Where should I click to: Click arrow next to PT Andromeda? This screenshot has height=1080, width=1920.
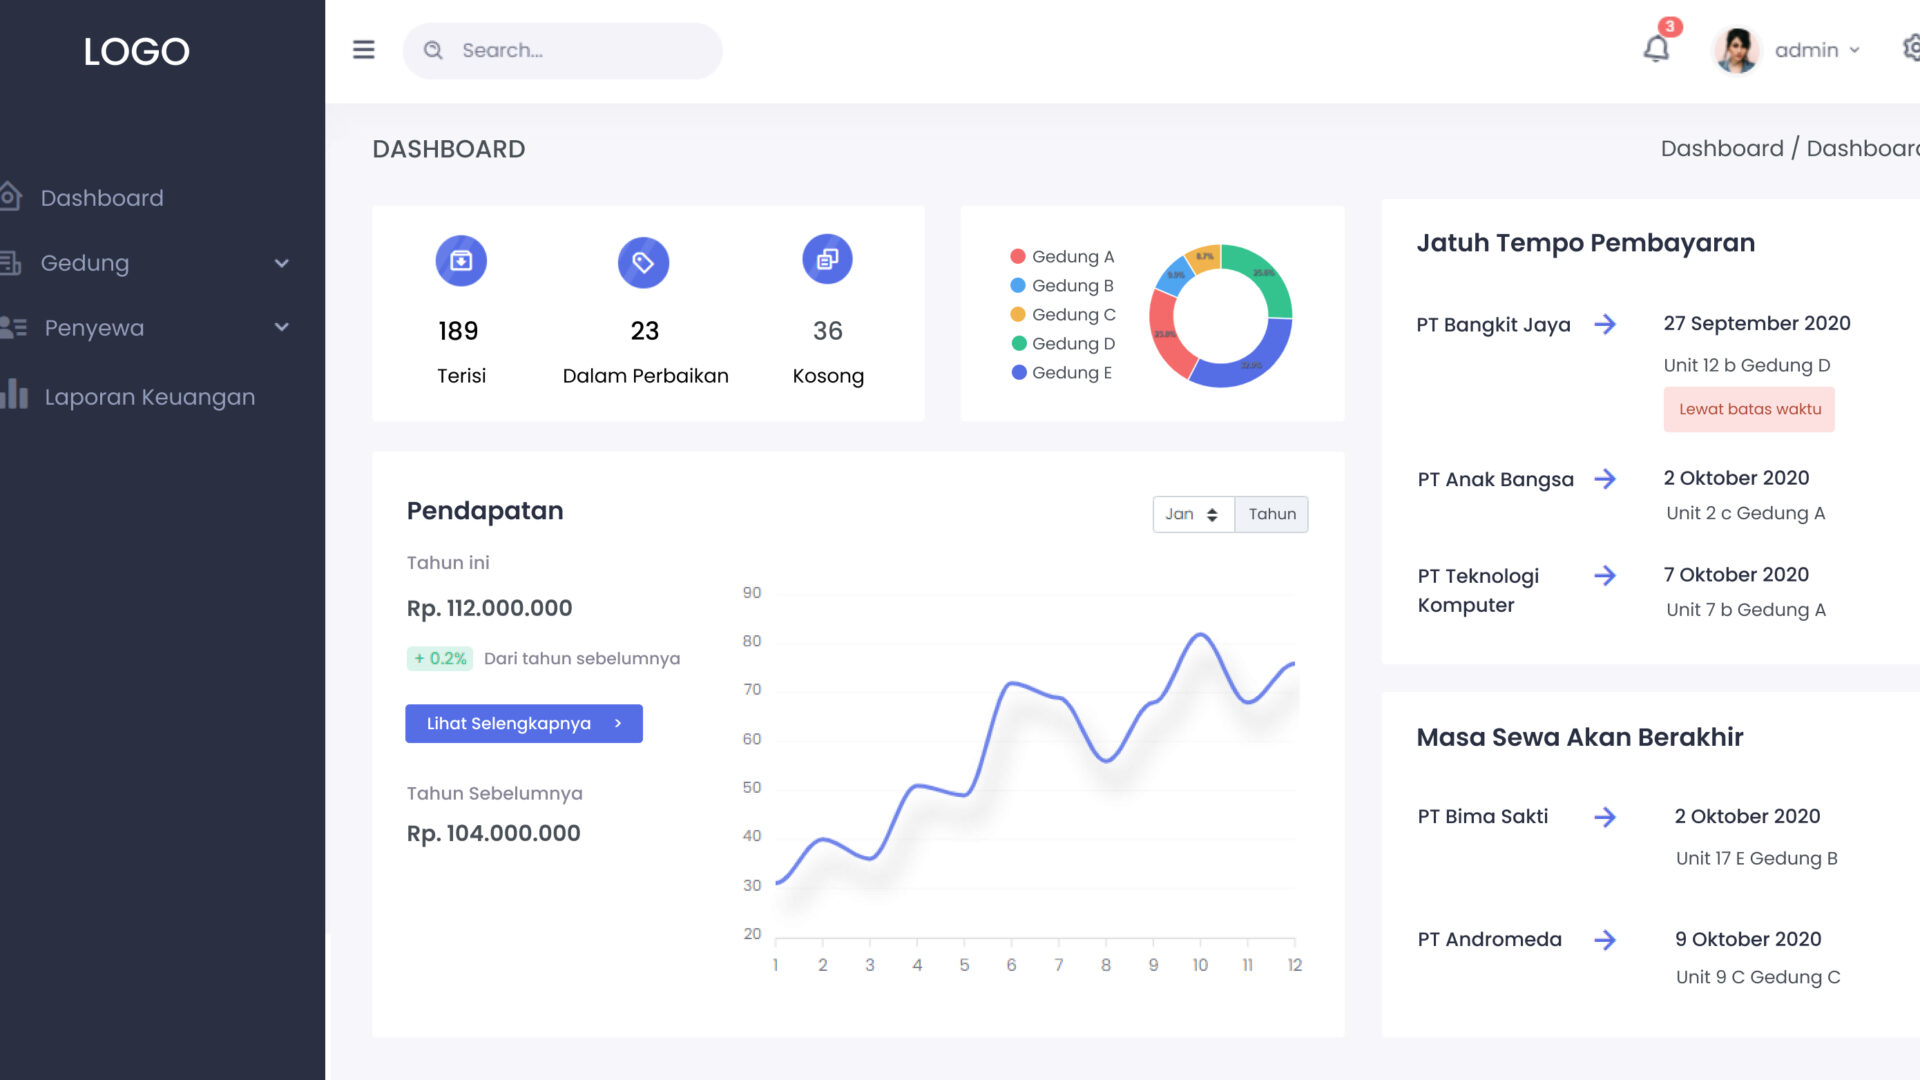[1605, 940]
